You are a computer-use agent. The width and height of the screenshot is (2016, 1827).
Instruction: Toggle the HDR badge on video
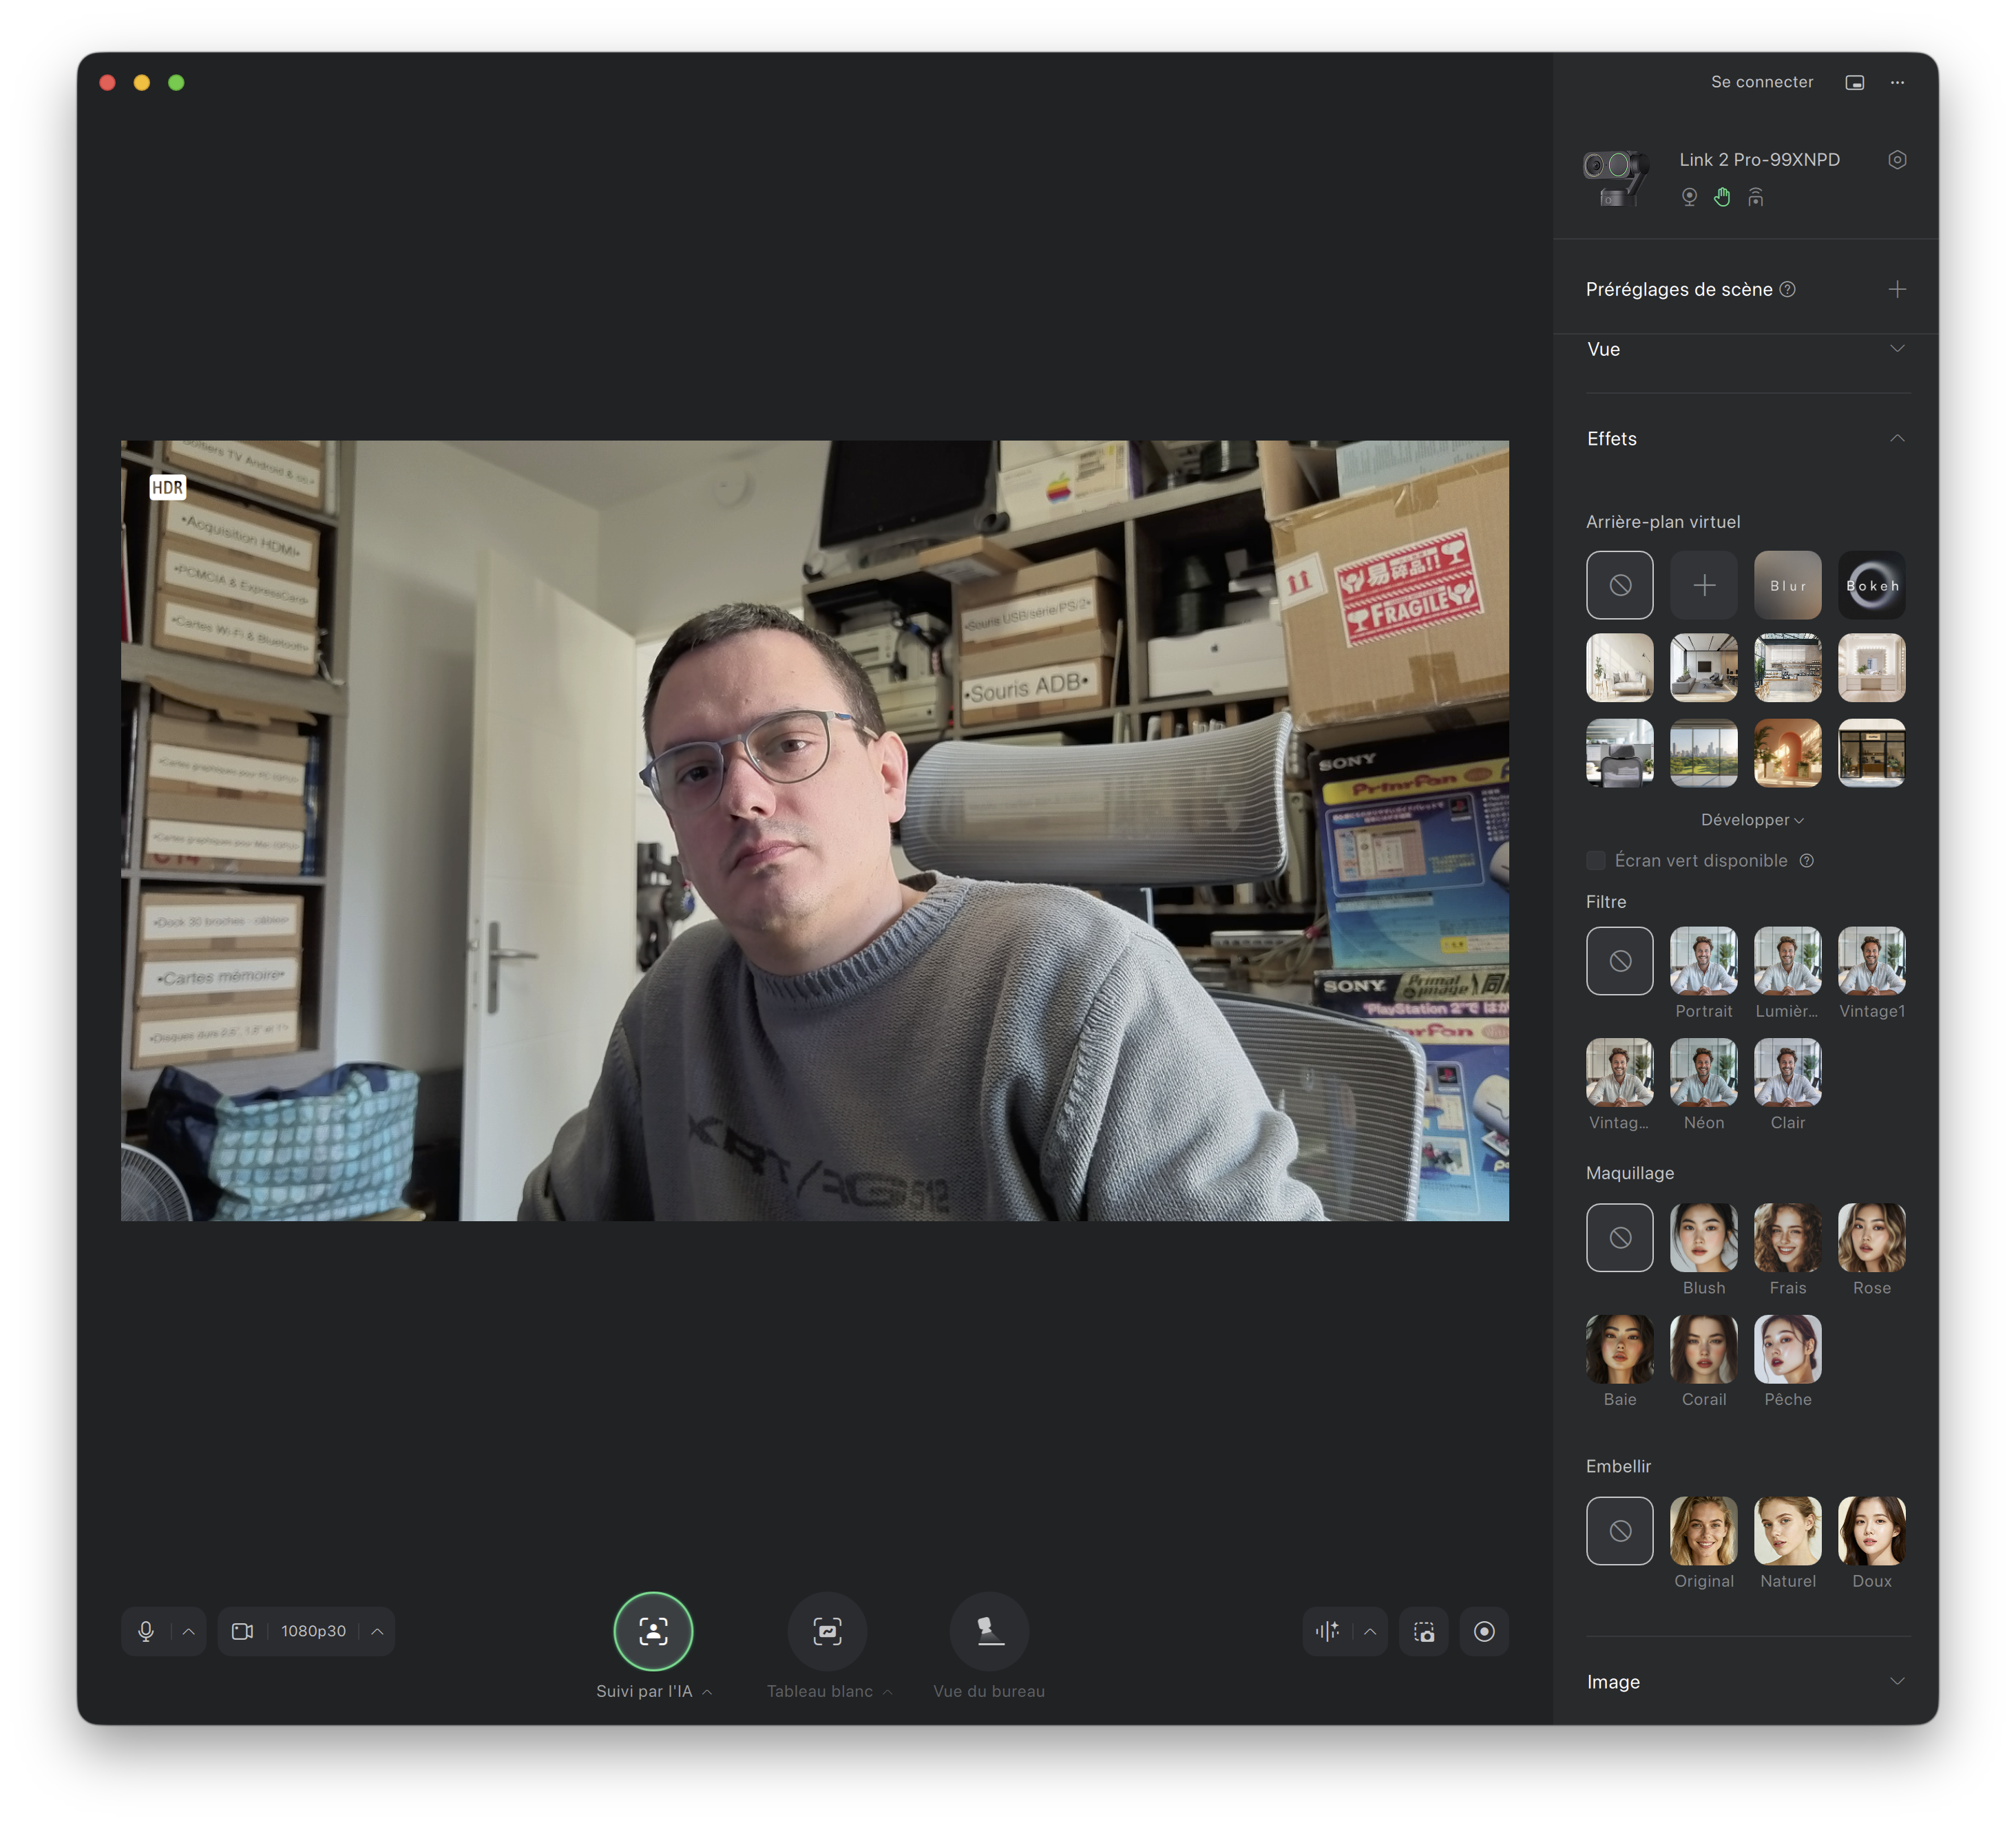tap(167, 487)
